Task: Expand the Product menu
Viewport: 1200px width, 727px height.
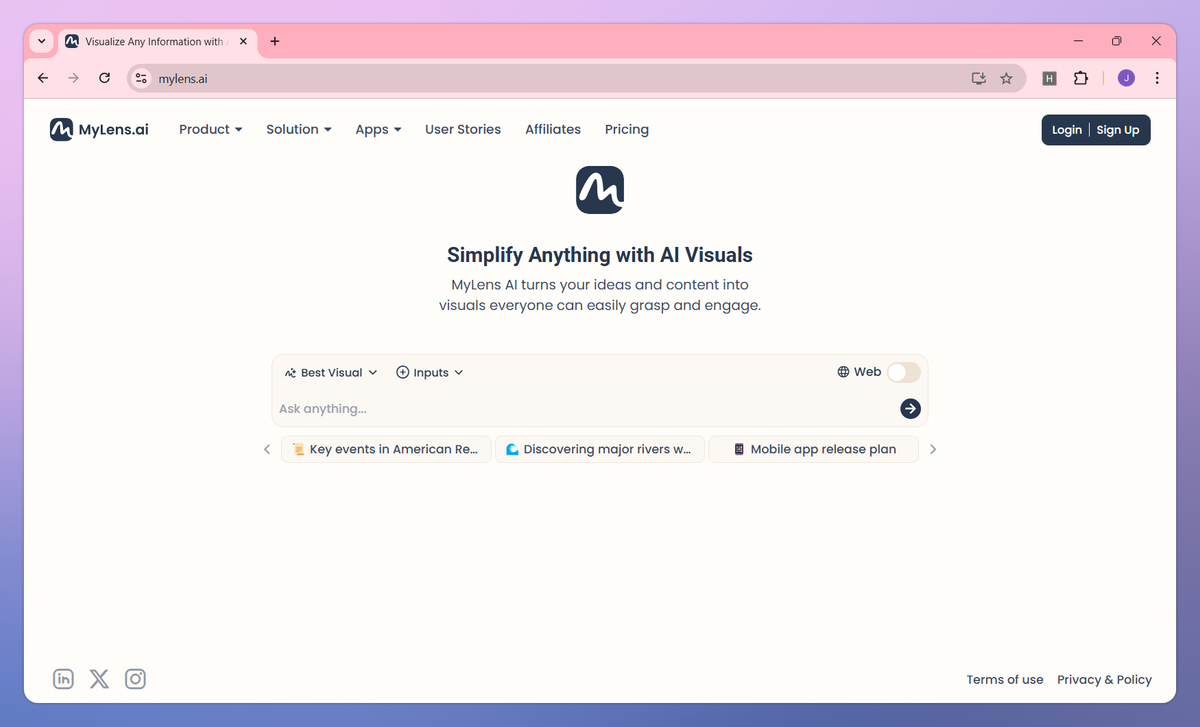Action: (211, 129)
